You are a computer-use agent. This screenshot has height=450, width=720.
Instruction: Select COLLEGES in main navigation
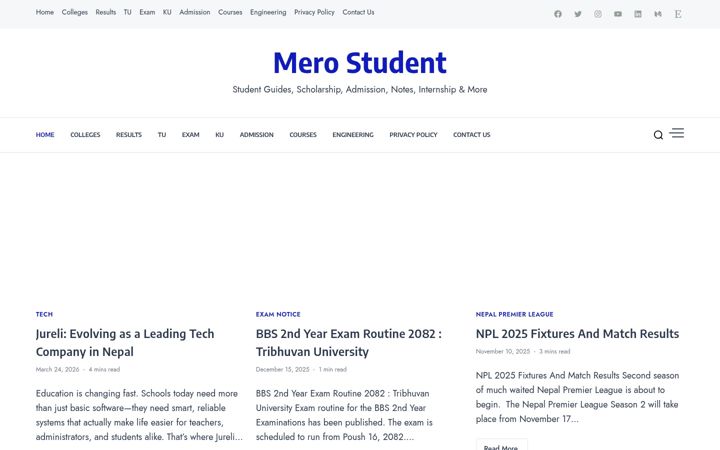[85, 135]
